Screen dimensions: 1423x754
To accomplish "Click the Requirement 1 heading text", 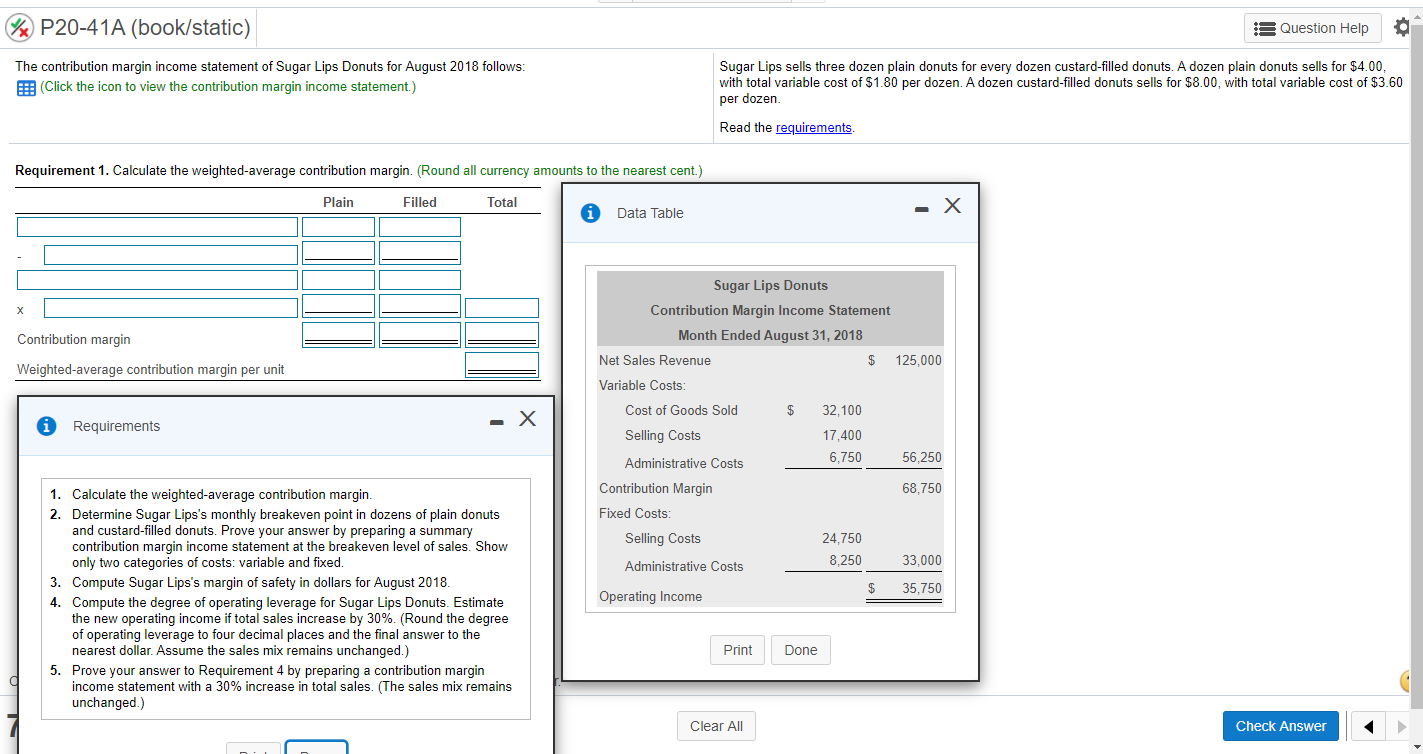I will [x=62, y=171].
